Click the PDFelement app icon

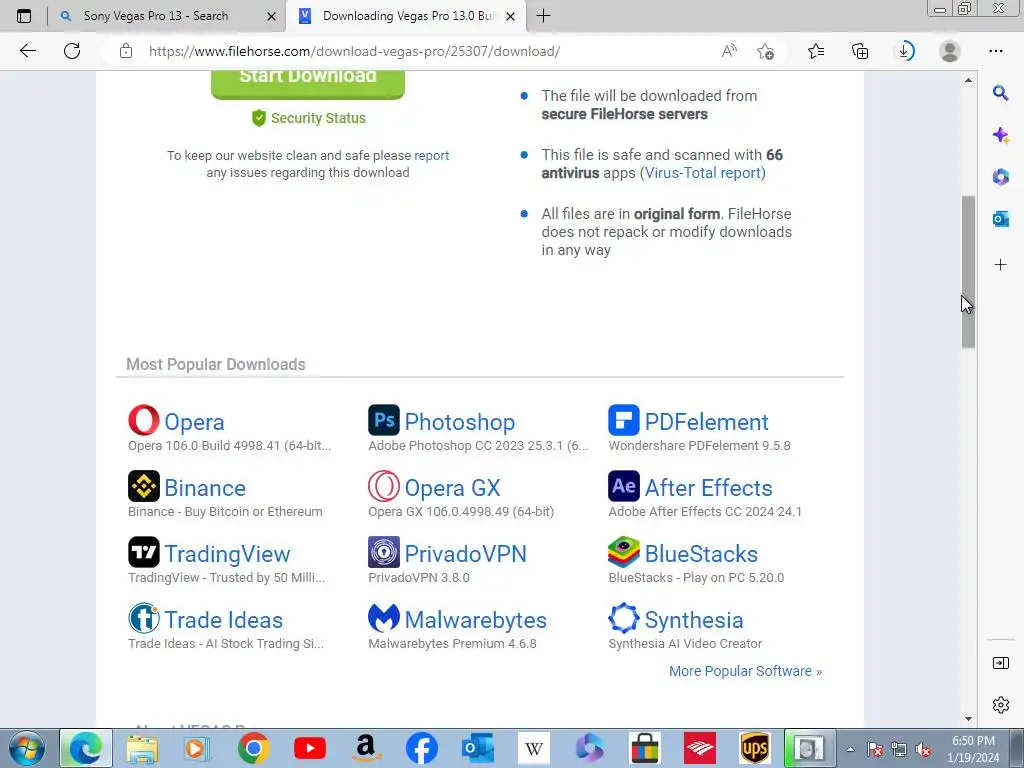click(624, 420)
